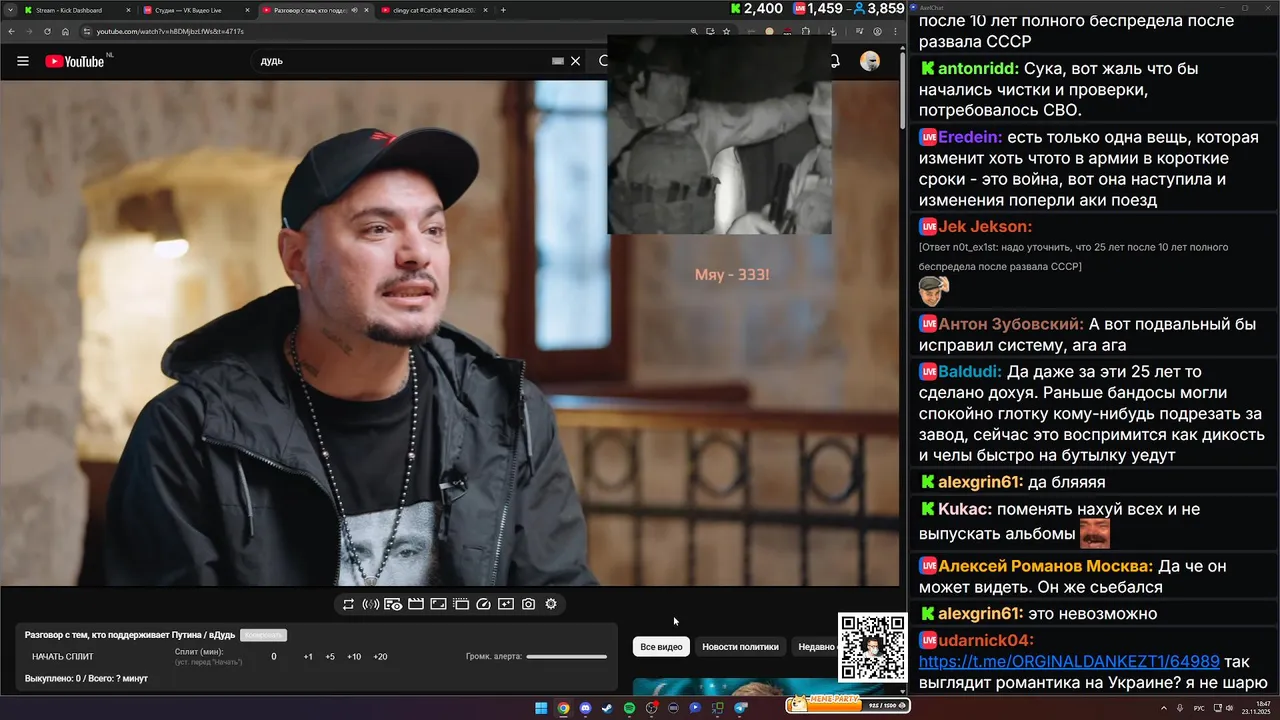Screen dimensions: 1280x720
Task: Click username Kukac in chat
Action: (x=965, y=509)
